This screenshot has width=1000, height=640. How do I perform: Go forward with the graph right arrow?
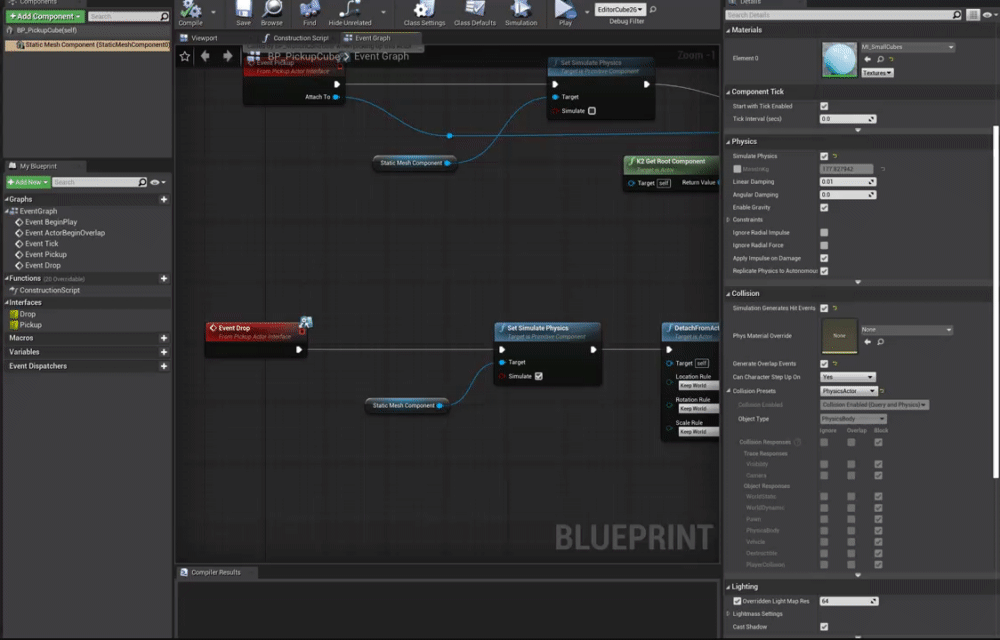coord(228,56)
